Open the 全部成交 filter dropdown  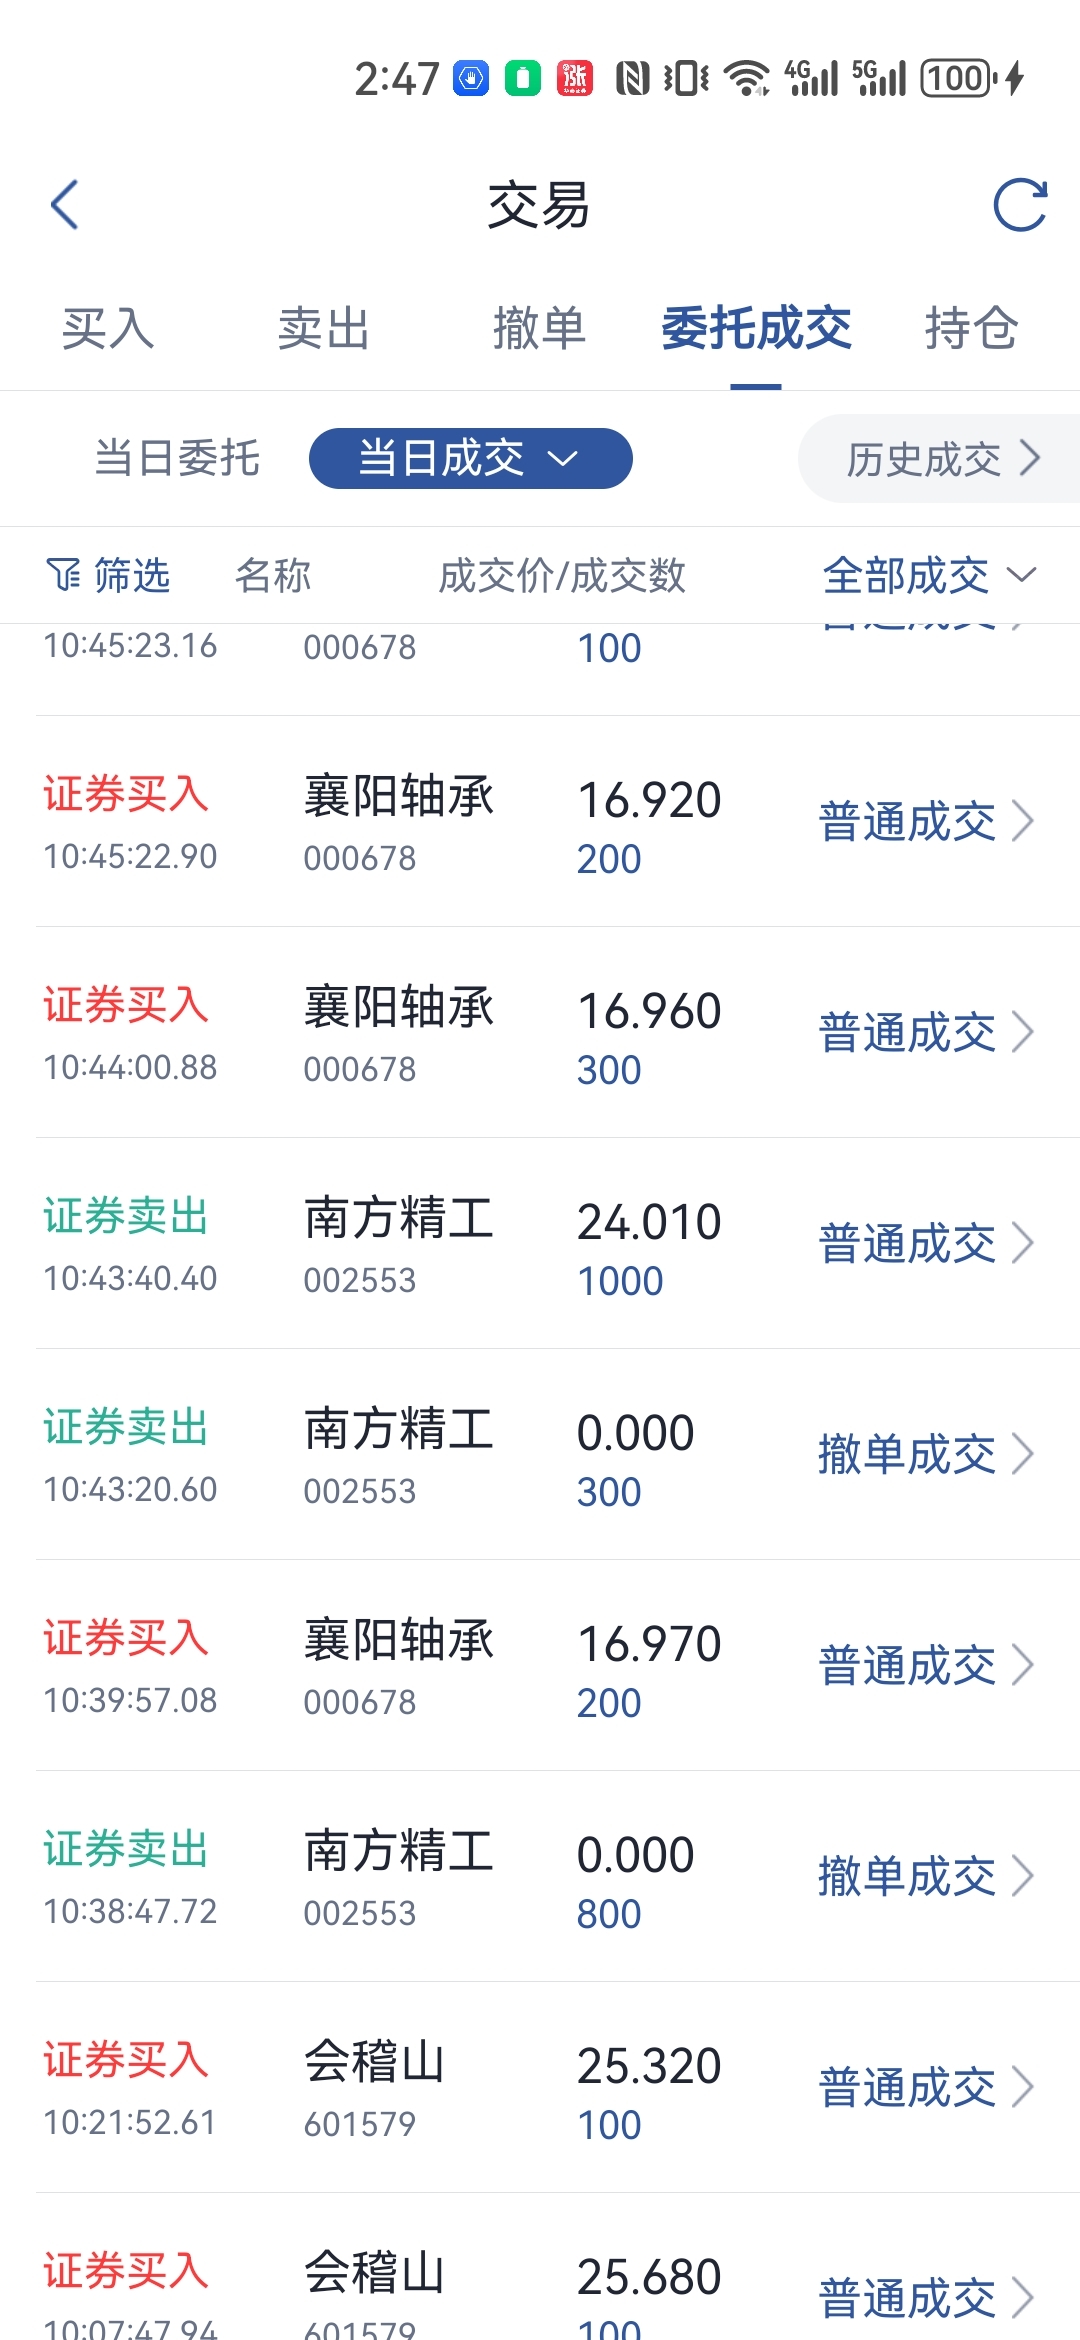click(930, 575)
